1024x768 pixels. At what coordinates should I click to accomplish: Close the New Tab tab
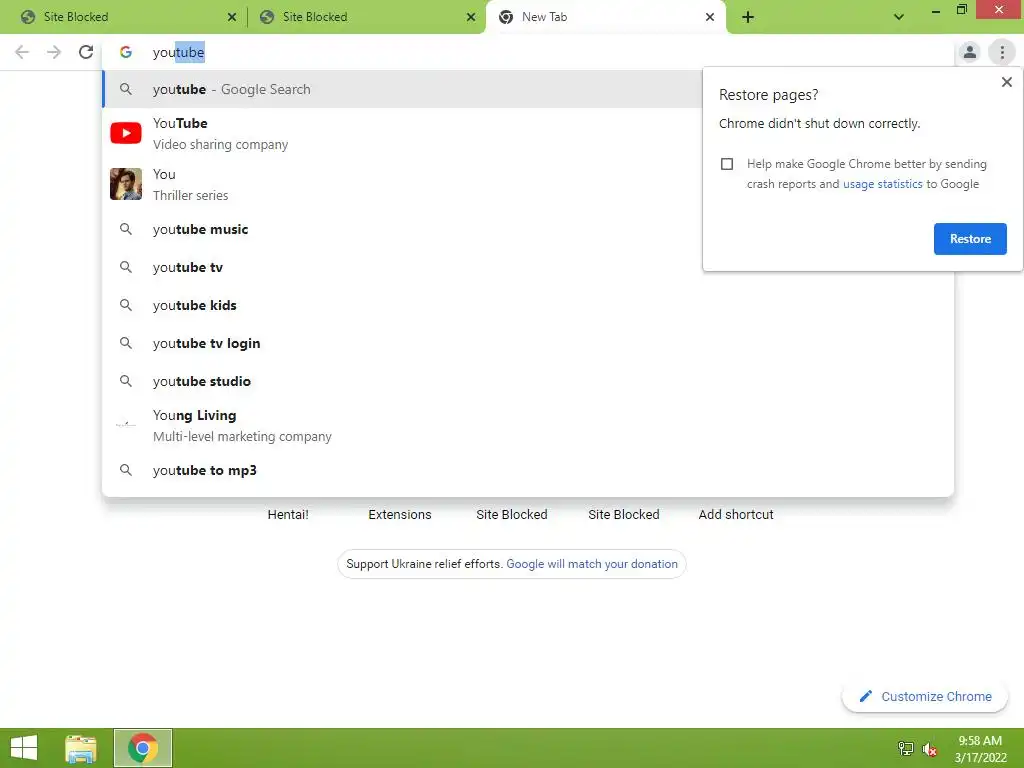[710, 17]
